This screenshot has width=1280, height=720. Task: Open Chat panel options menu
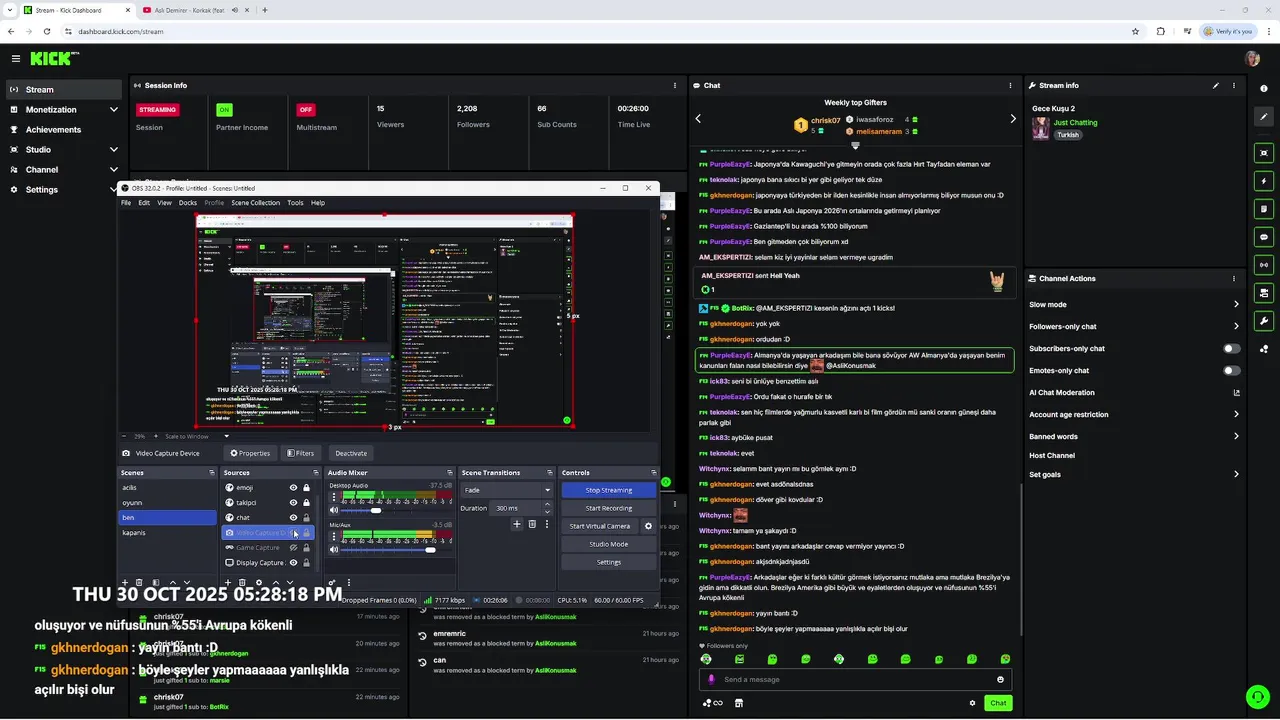click(x=1012, y=86)
